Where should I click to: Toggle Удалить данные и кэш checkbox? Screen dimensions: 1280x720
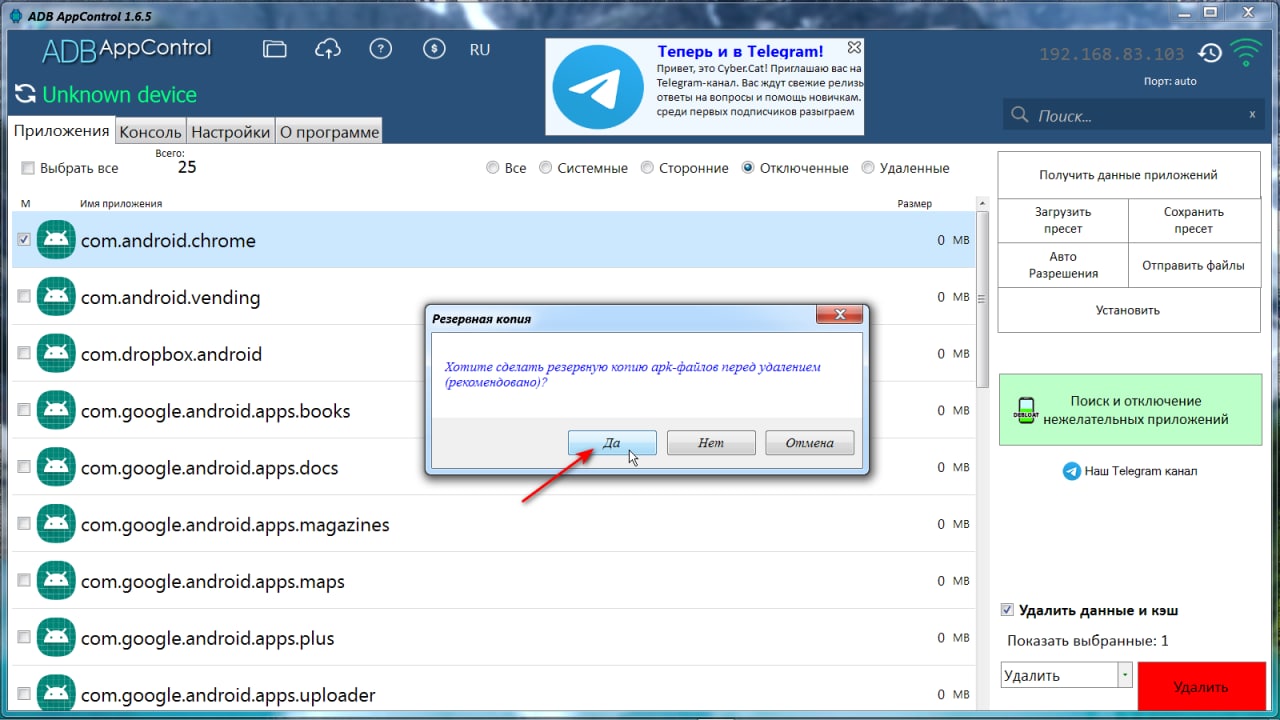pos(1007,610)
